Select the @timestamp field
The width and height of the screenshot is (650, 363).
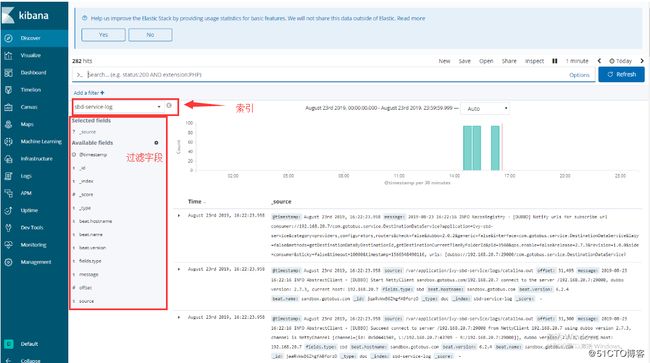tap(93, 155)
